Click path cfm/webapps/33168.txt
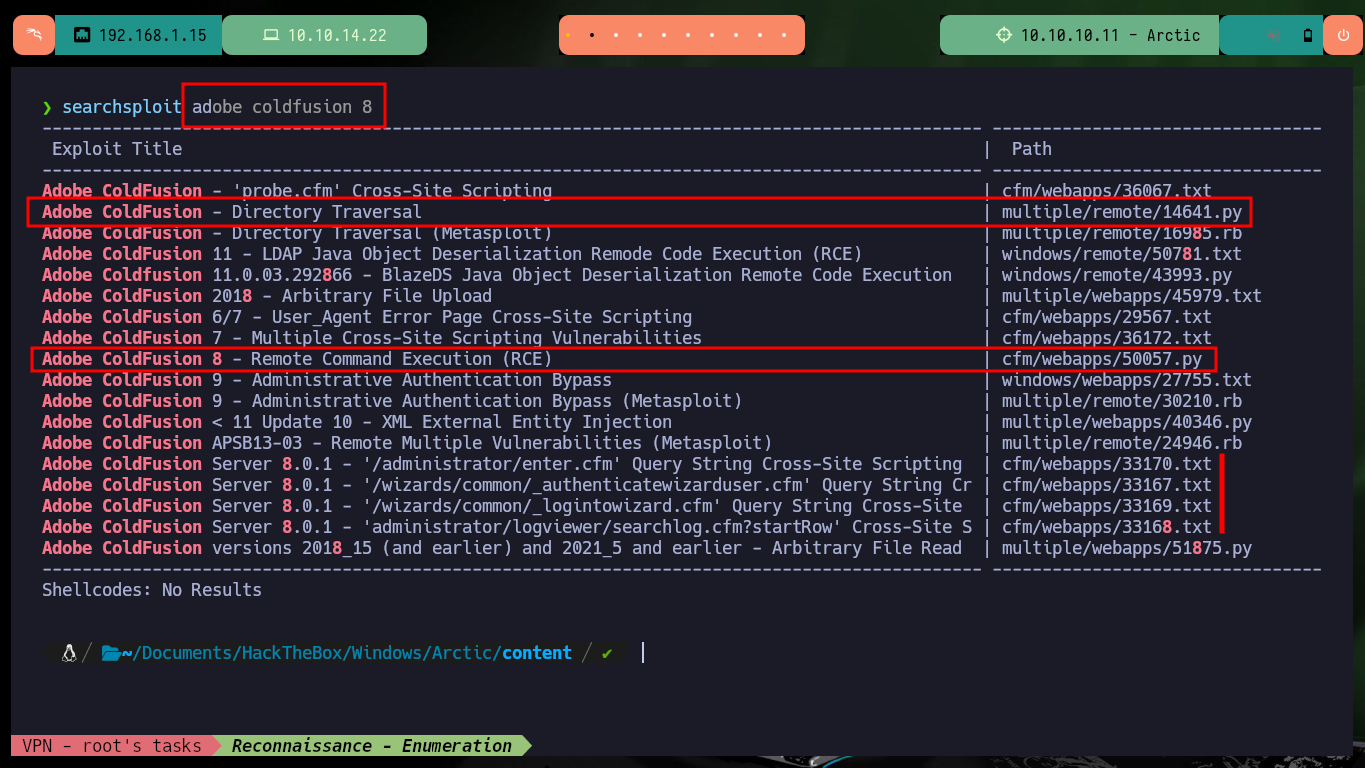Viewport: 1365px width, 768px height. click(1107, 527)
